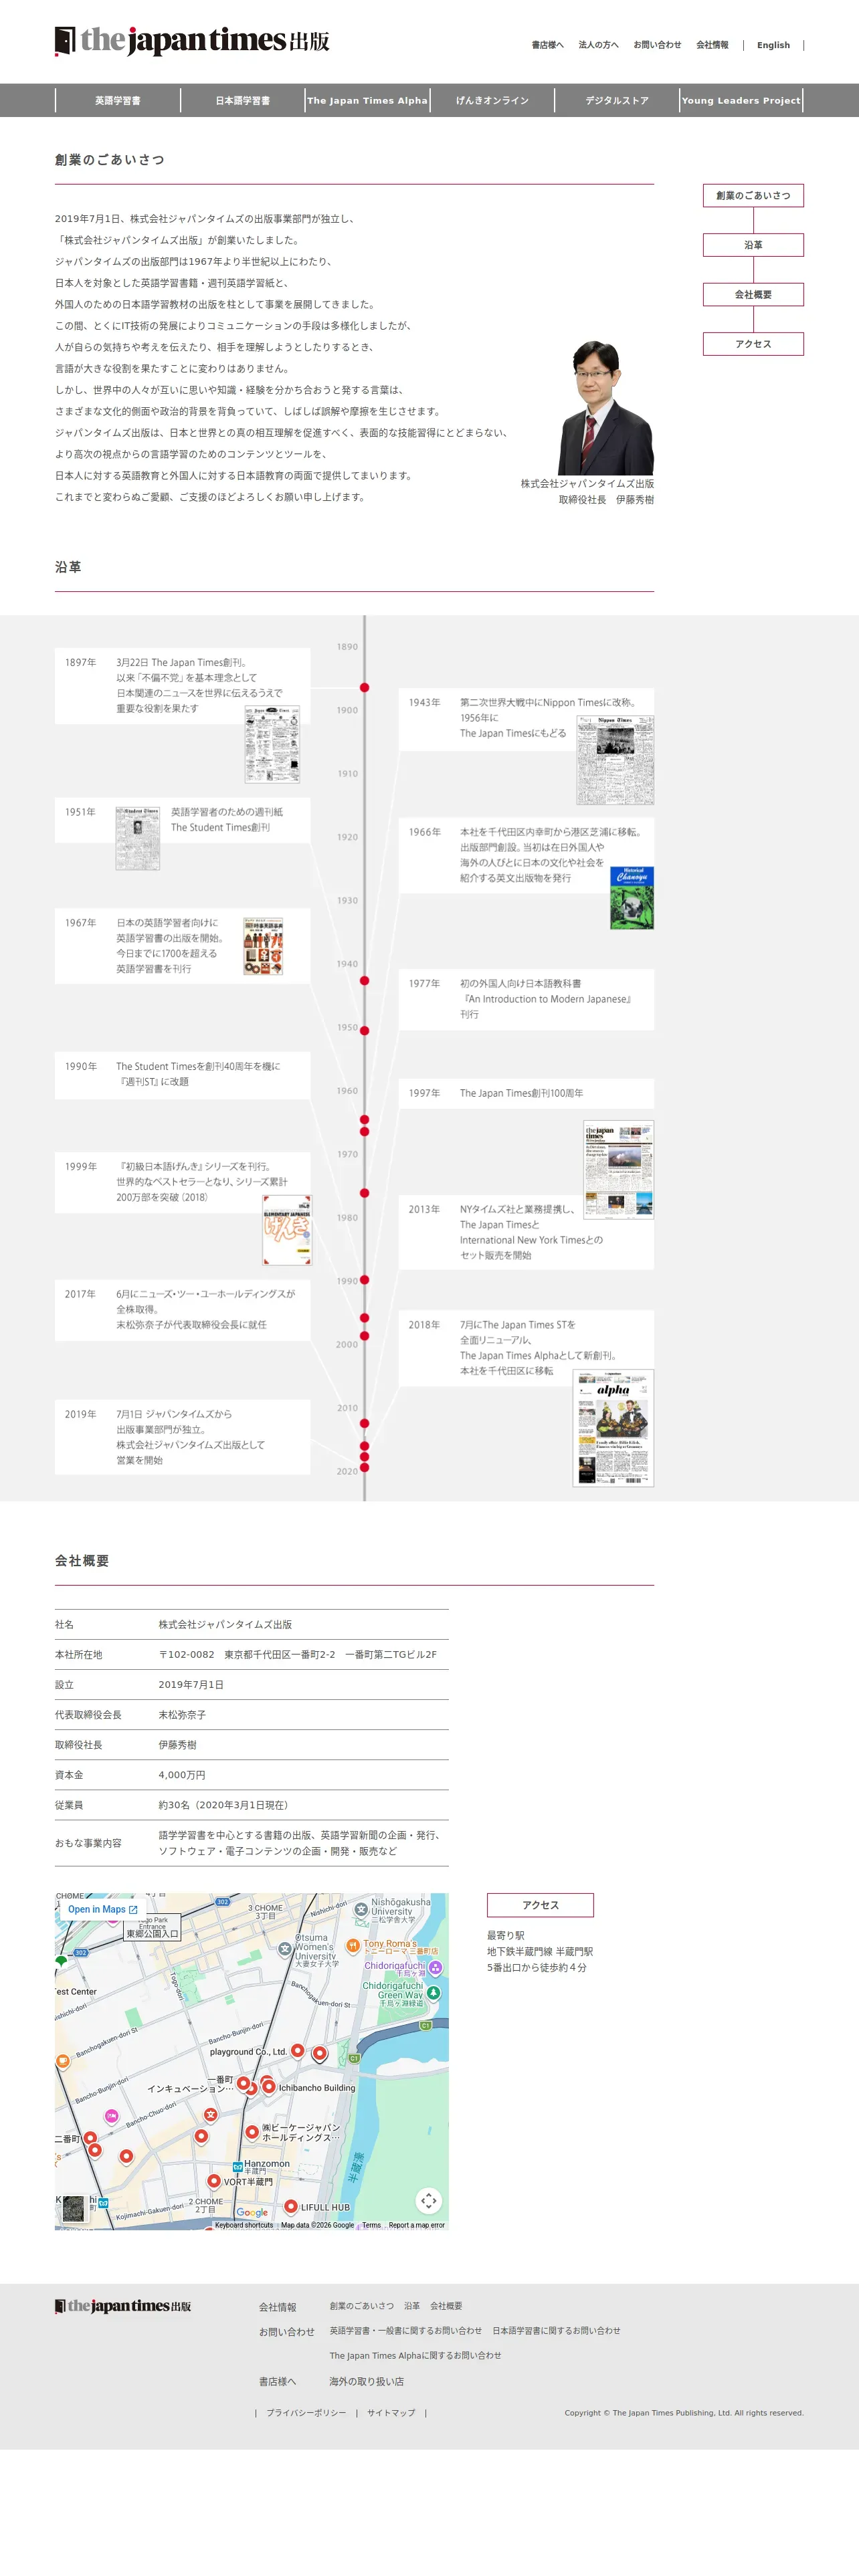Switch language to English

pyautogui.click(x=773, y=45)
